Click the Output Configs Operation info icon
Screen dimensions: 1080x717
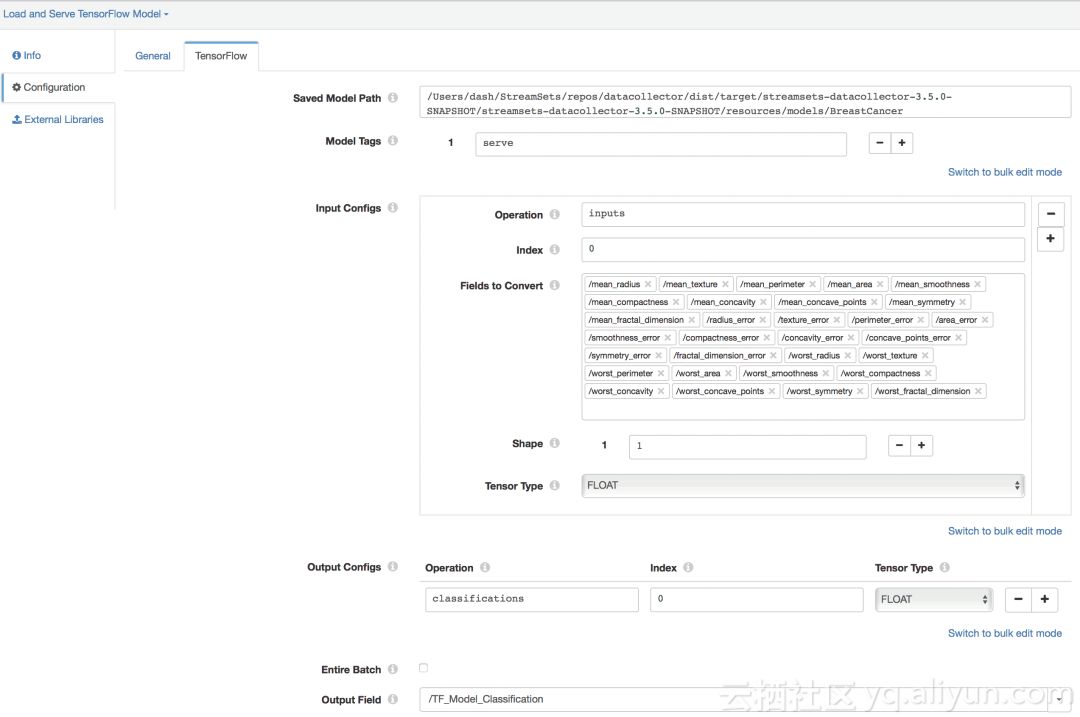485,567
